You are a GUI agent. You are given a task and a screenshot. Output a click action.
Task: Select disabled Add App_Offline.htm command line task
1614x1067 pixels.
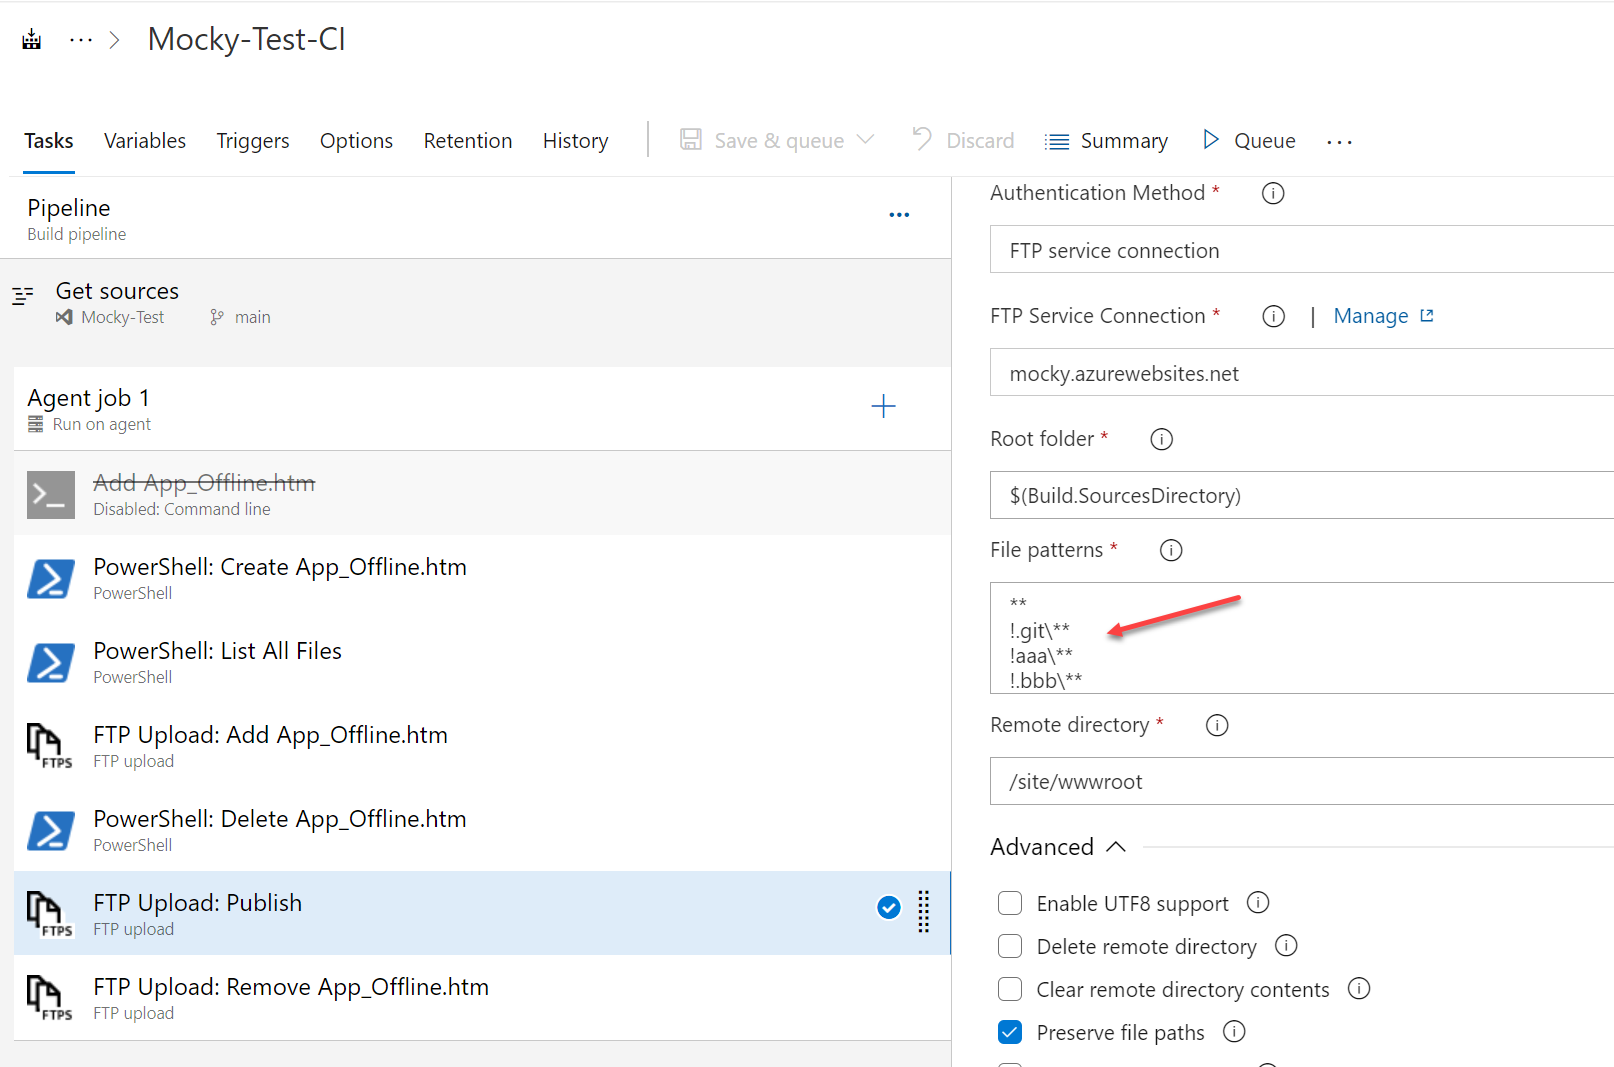482,493
